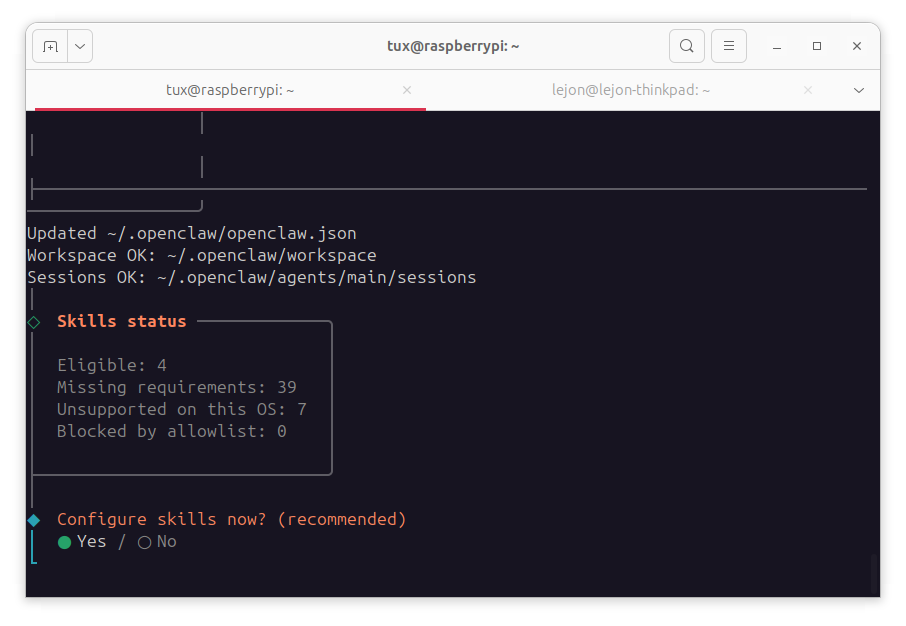Open the terminal search tool
Screen dimensions: 906x626
pos(686,46)
